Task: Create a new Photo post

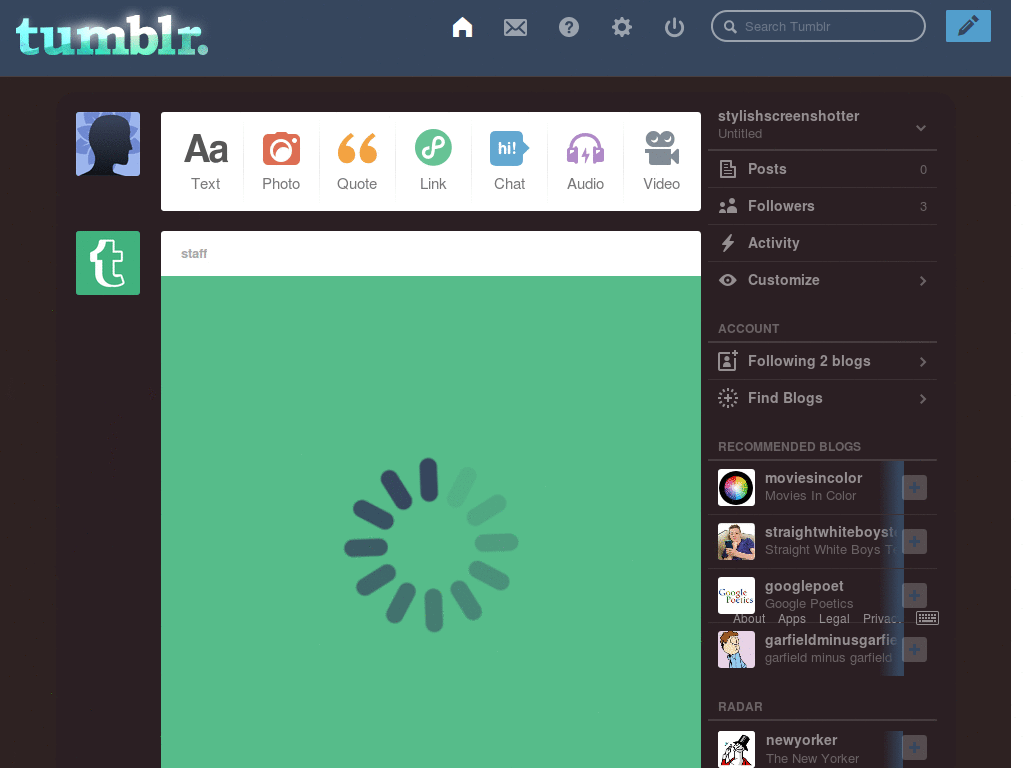Action: pos(281,161)
